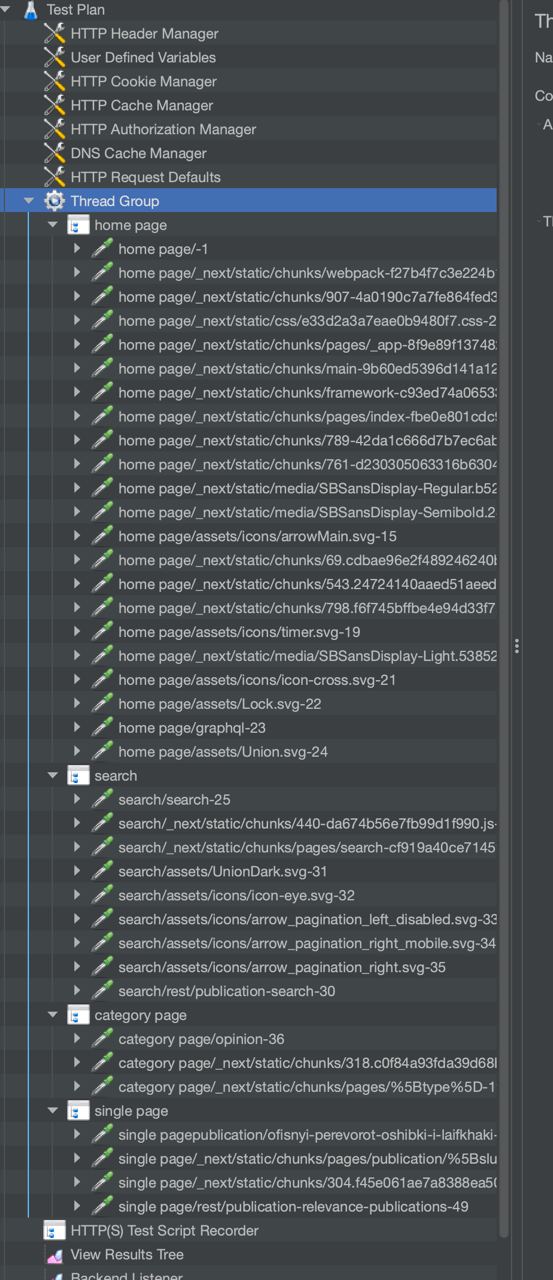This screenshot has width=553, height=1280.
Task: Select home page/assets/icons/icon-cross.svg-21
Action: click(x=257, y=680)
